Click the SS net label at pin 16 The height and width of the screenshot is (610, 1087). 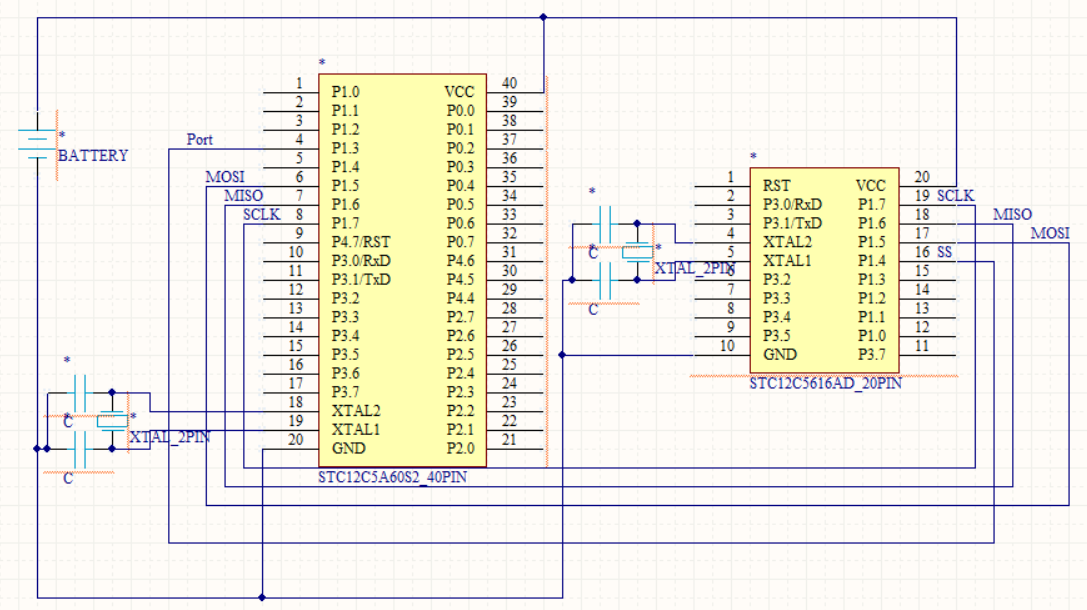(x=944, y=252)
